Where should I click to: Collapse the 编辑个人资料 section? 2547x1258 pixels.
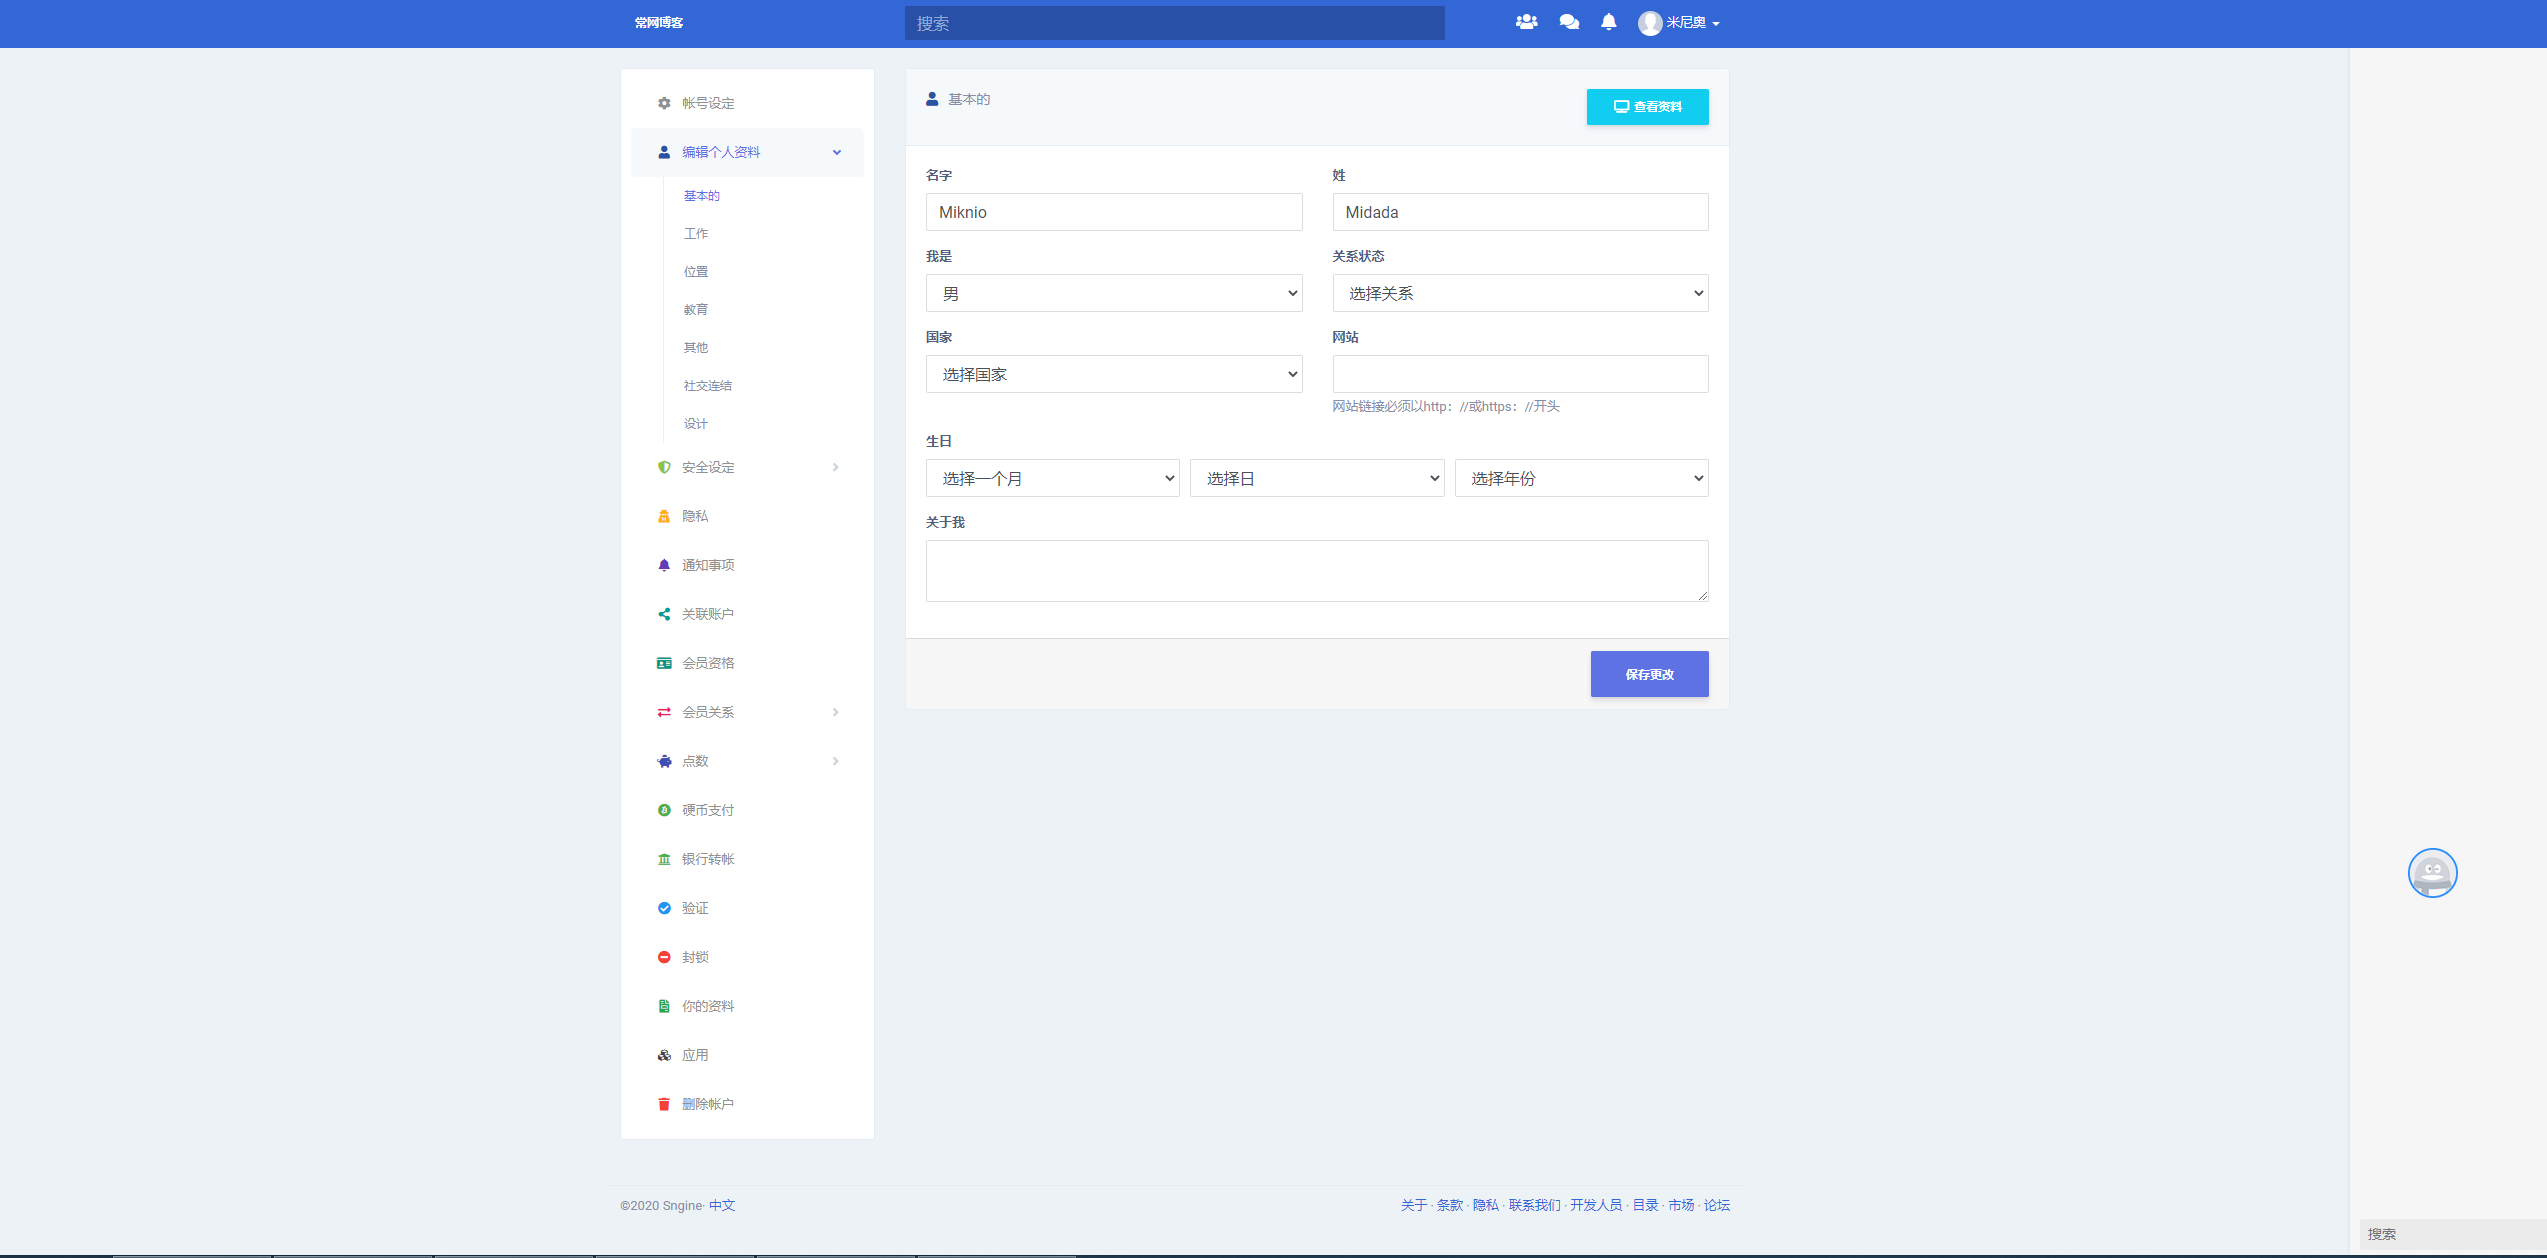(836, 152)
